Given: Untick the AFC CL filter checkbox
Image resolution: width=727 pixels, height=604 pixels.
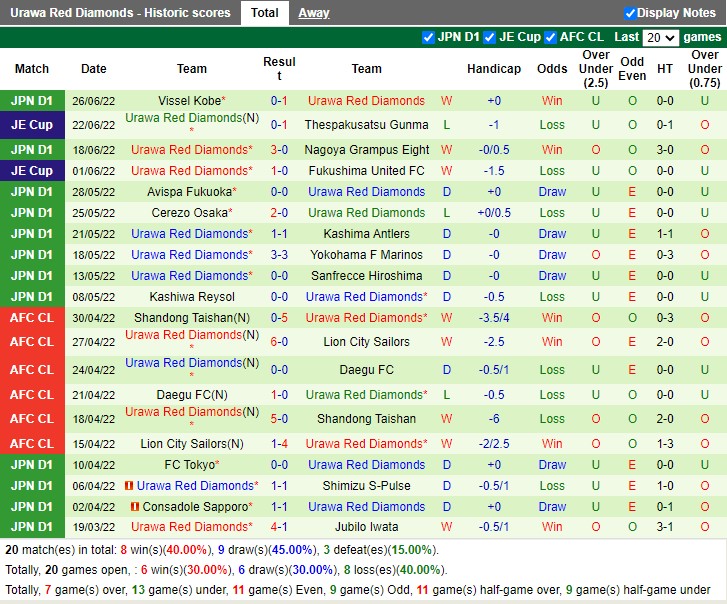Looking at the screenshot, I should (551, 37).
